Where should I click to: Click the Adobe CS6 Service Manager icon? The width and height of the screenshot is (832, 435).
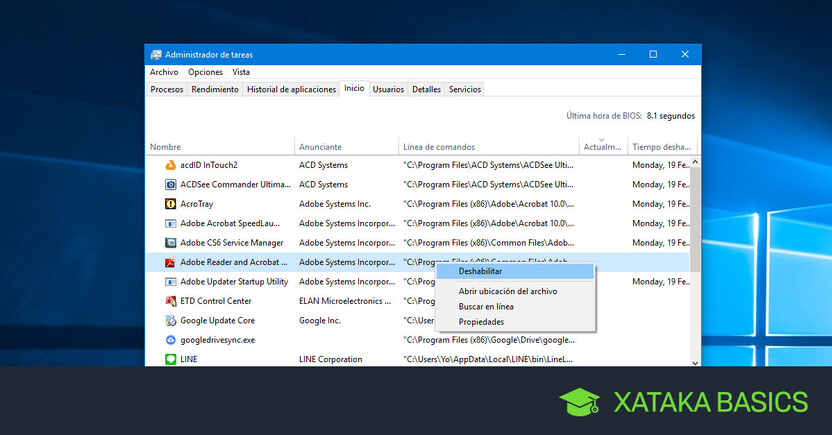[x=171, y=243]
